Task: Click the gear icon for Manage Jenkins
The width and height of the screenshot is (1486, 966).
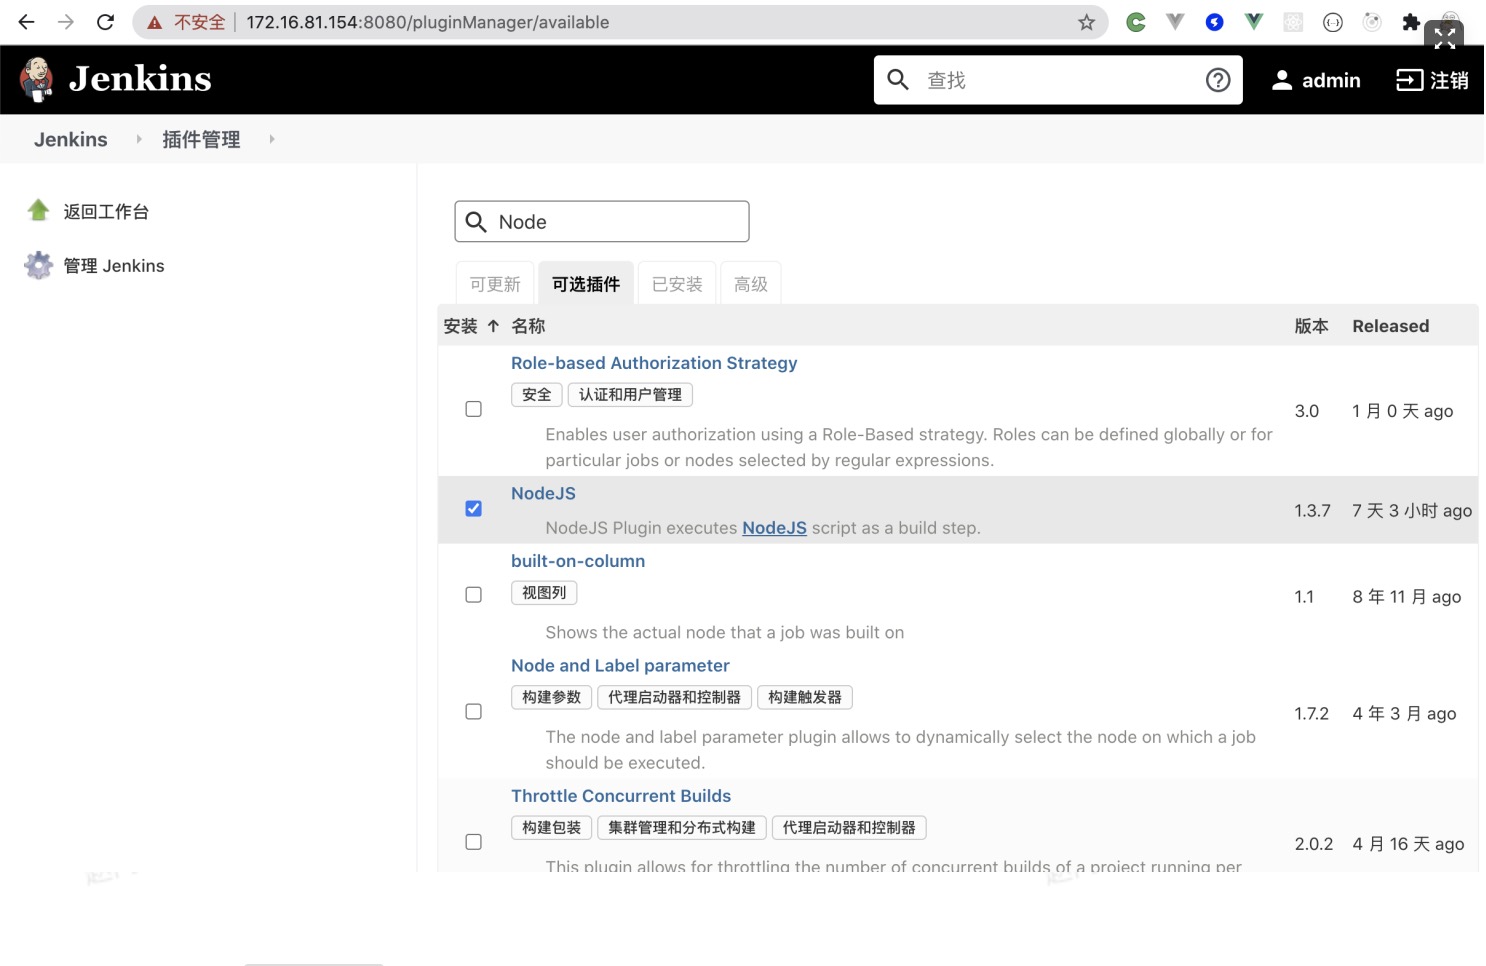Action: (x=39, y=265)
